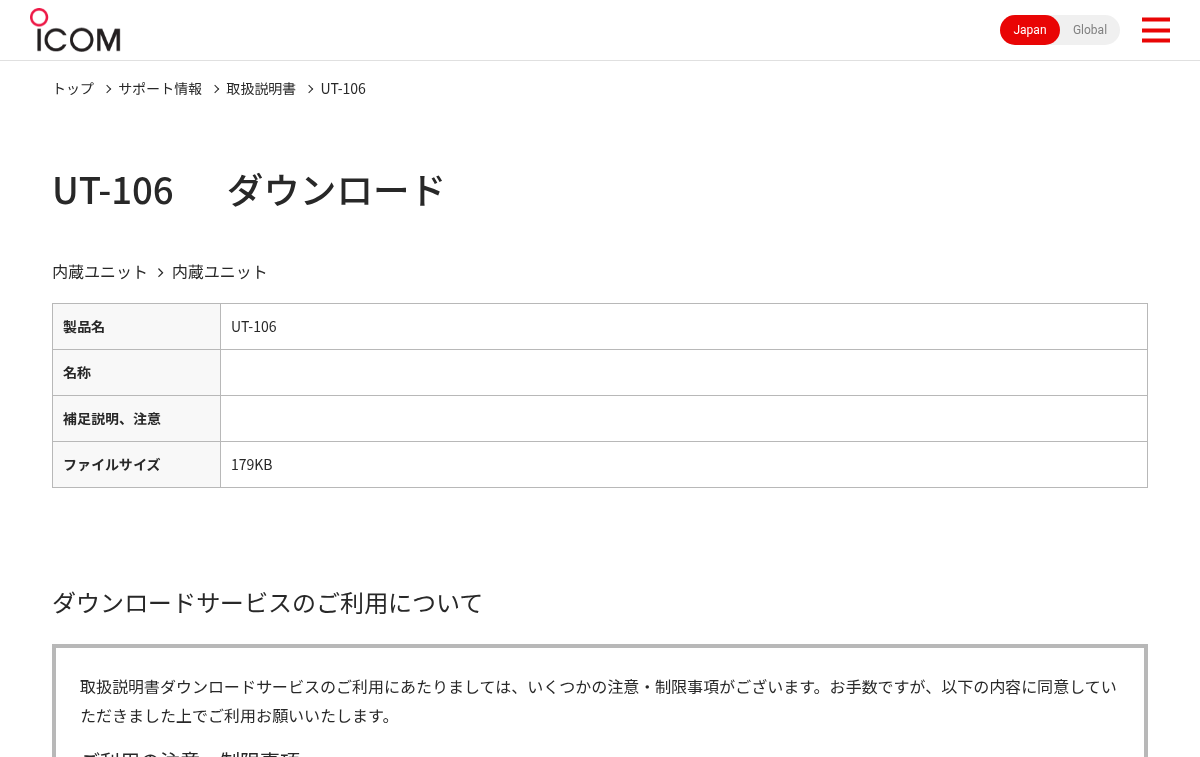This screenshot has height=757, width=1200.
Task: Select the UT-106 table value cell
Action: pos(684,327)
